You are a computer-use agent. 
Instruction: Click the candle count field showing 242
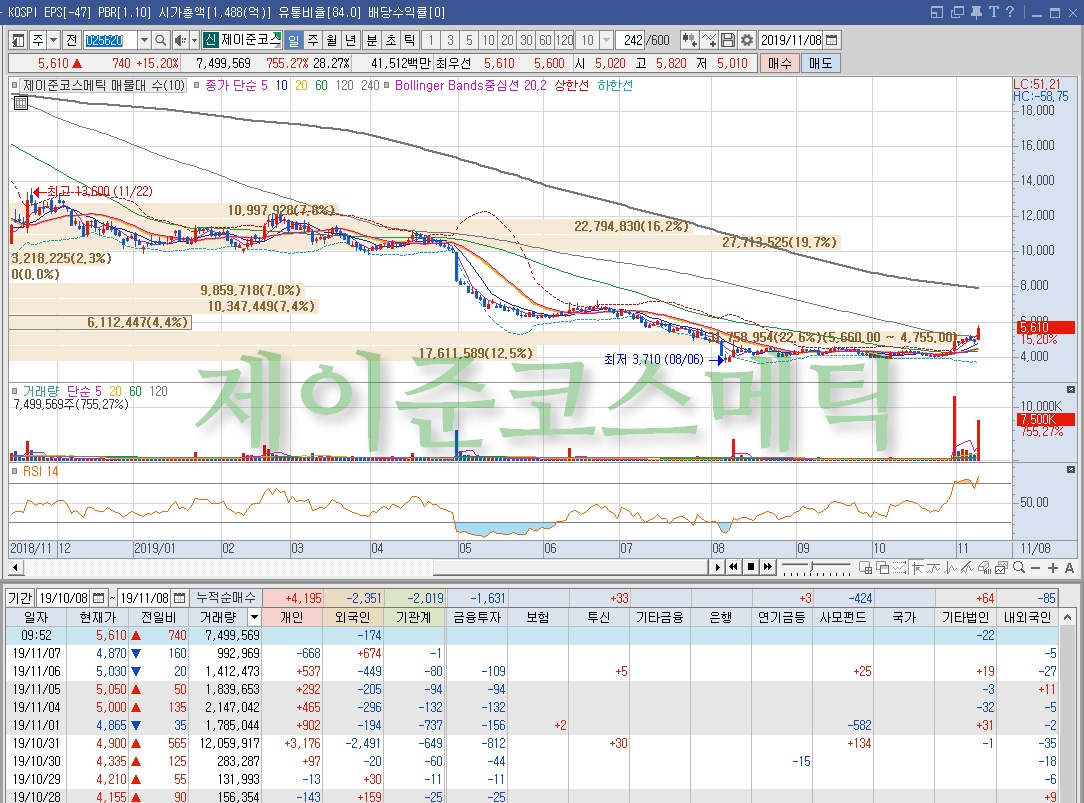click(x=632, y=40)
